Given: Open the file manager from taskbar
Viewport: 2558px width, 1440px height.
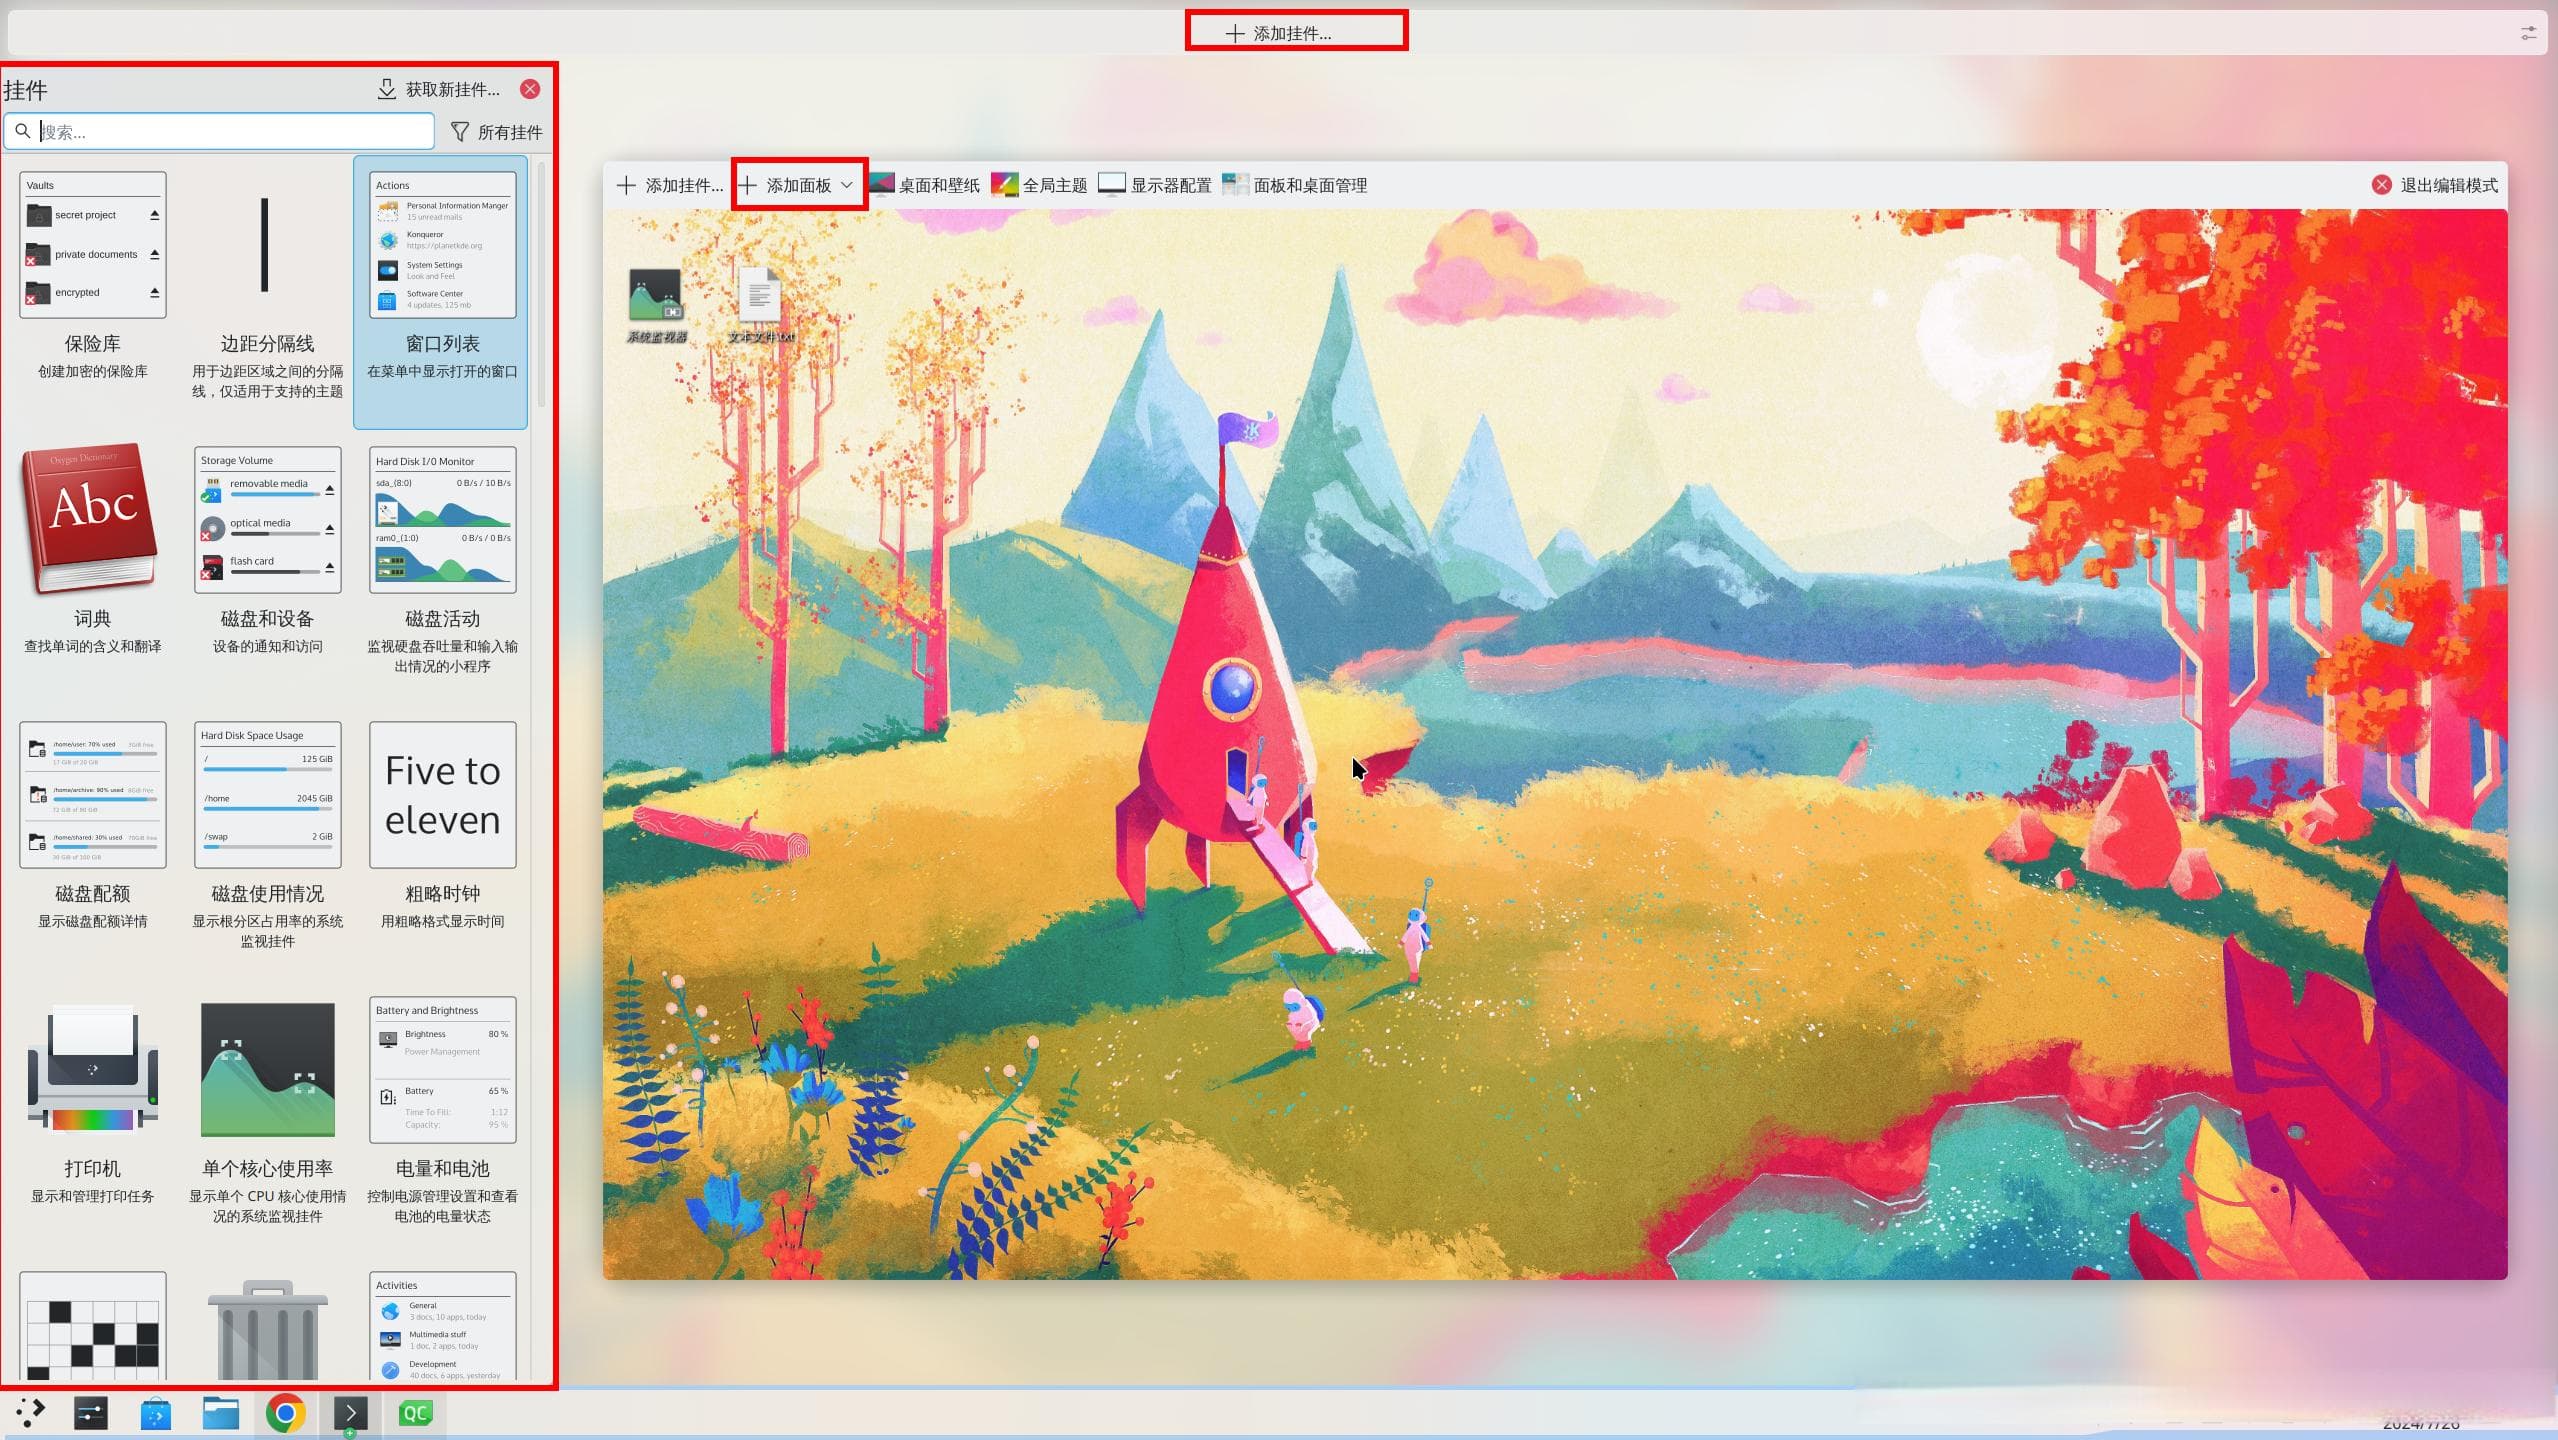Looking at the screenshot, I should (x=221, y=1412).
